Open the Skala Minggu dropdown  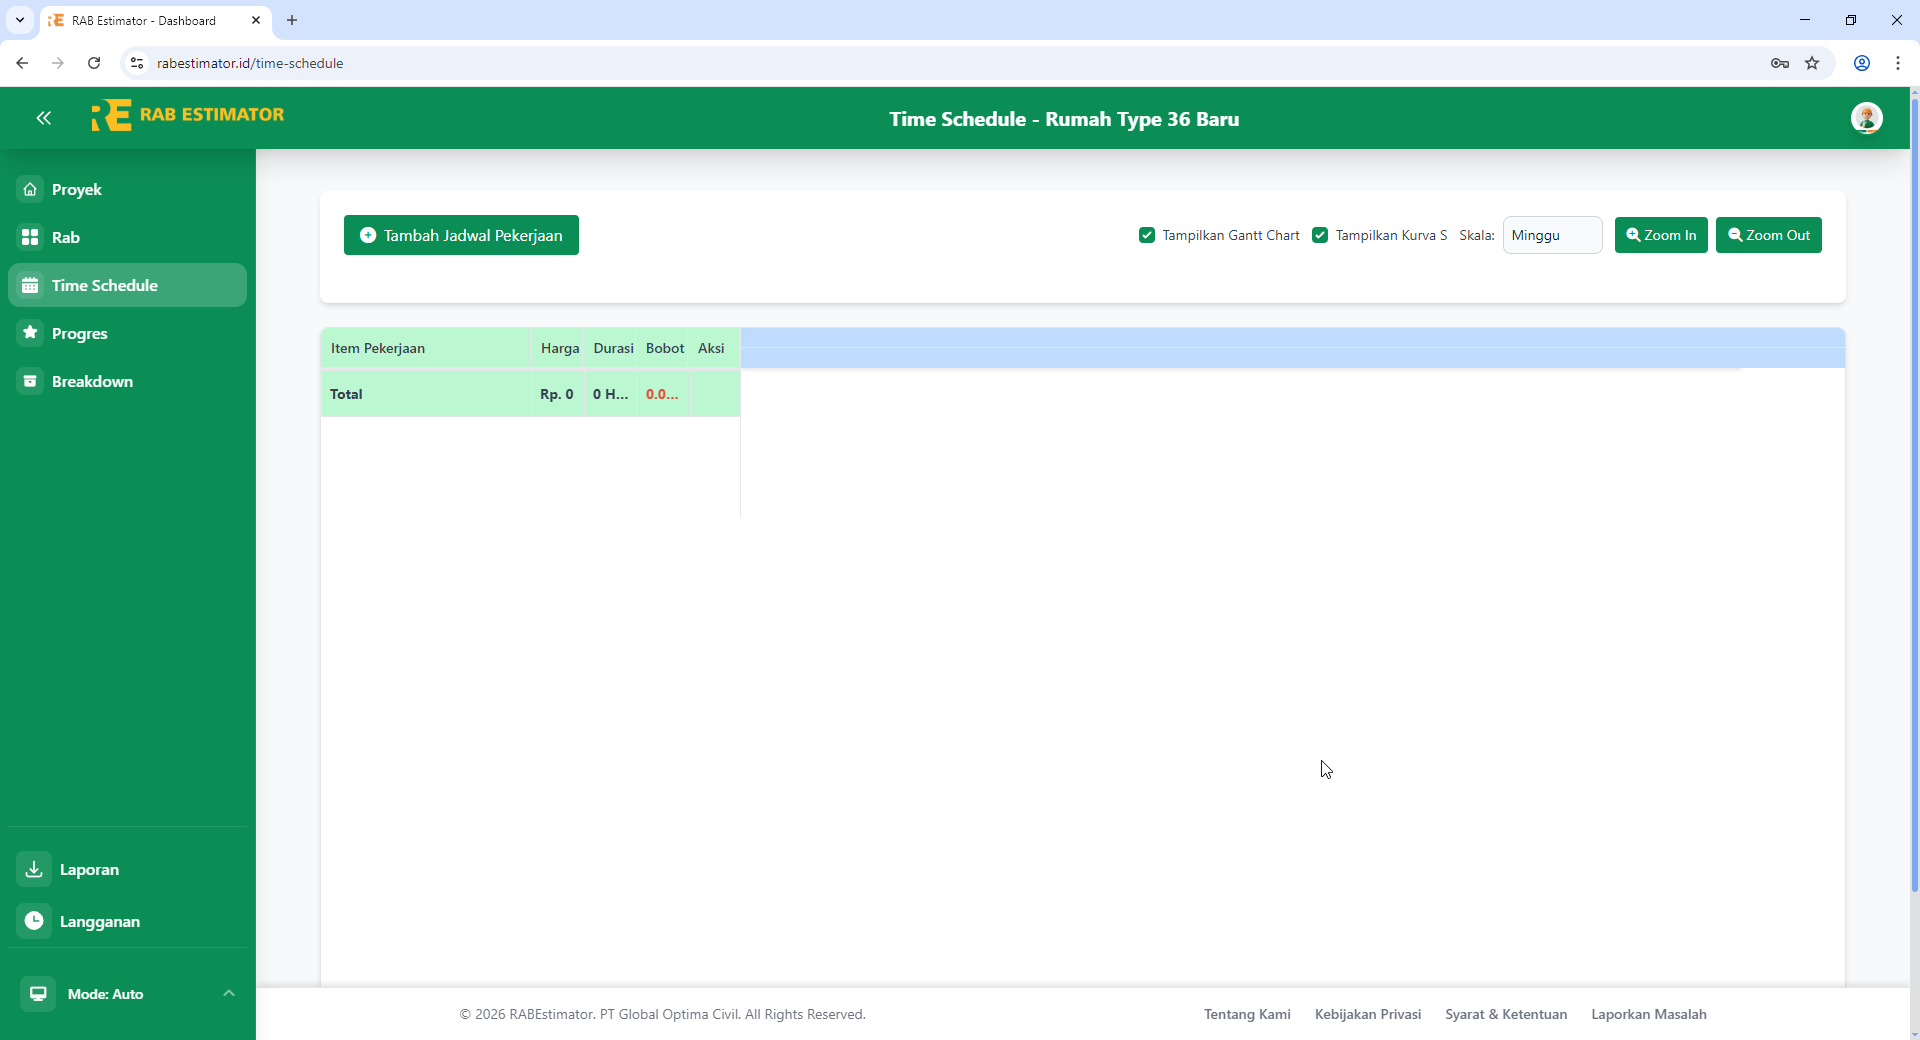pyautogui.click(x=1552, y=235)
